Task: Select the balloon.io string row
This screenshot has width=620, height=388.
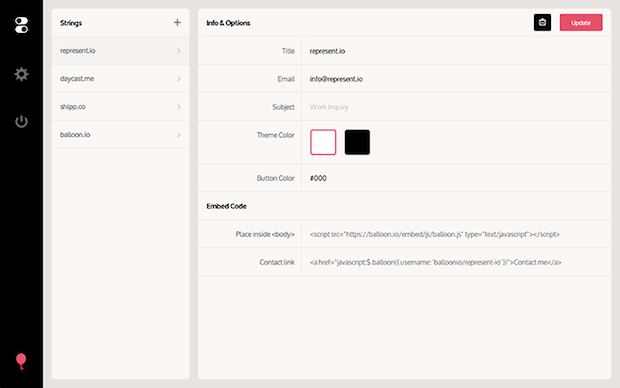Action: pos(120,135)
